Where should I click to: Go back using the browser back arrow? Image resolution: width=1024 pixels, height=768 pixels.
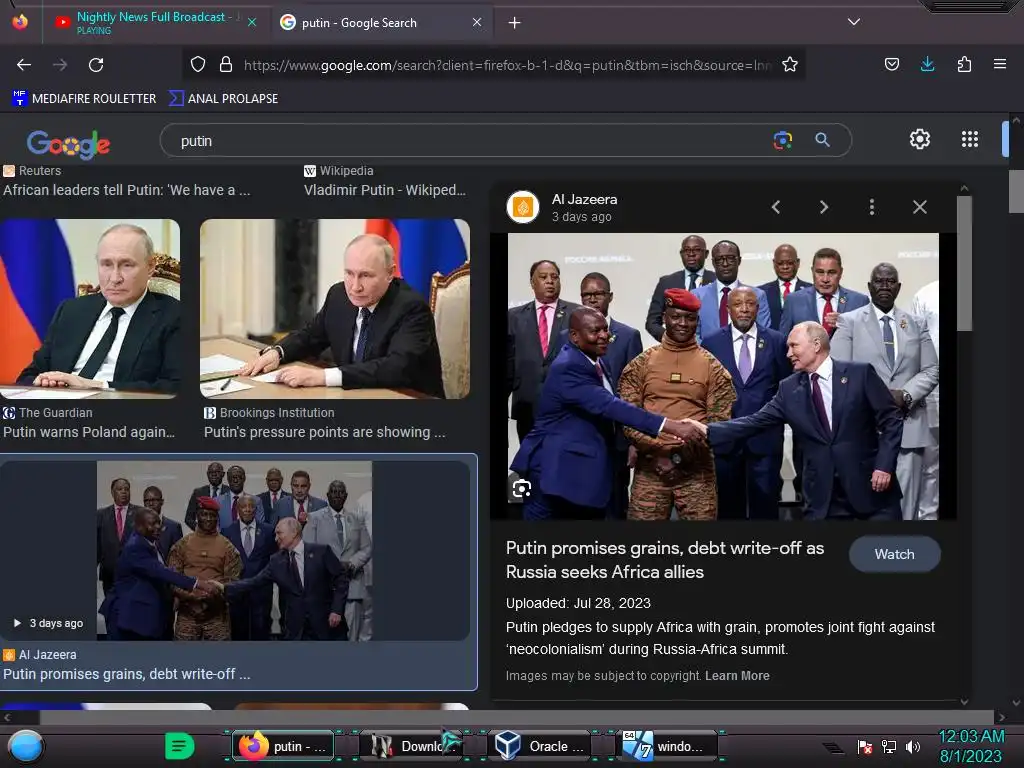(x=24, y=65)
